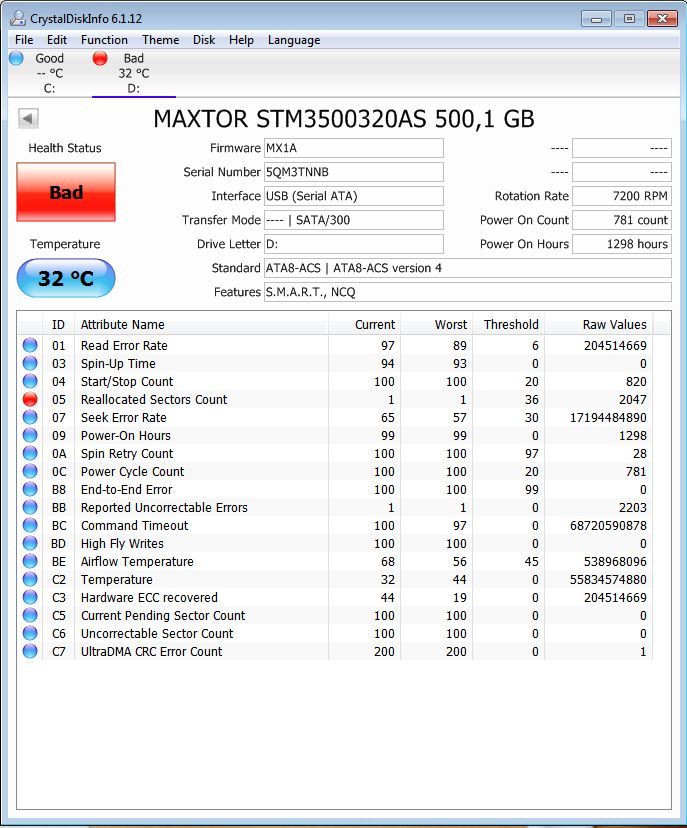Click the status orb for Start/Stop Count

click(30, 381)
